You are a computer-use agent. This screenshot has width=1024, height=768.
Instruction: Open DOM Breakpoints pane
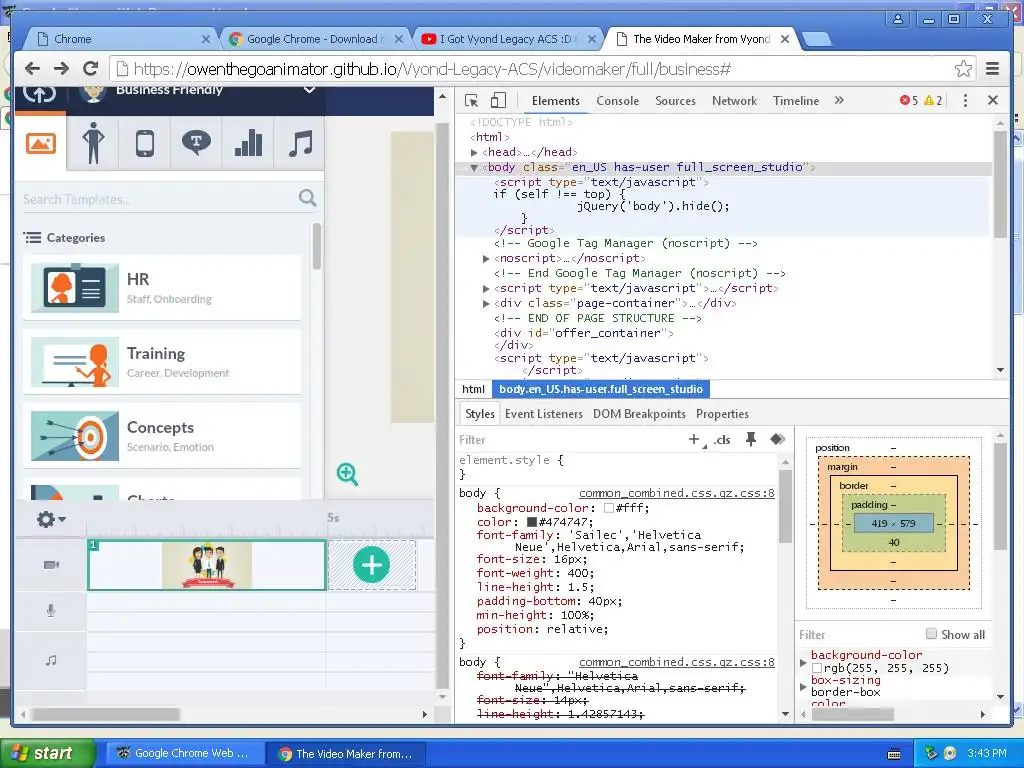[639, 414]
